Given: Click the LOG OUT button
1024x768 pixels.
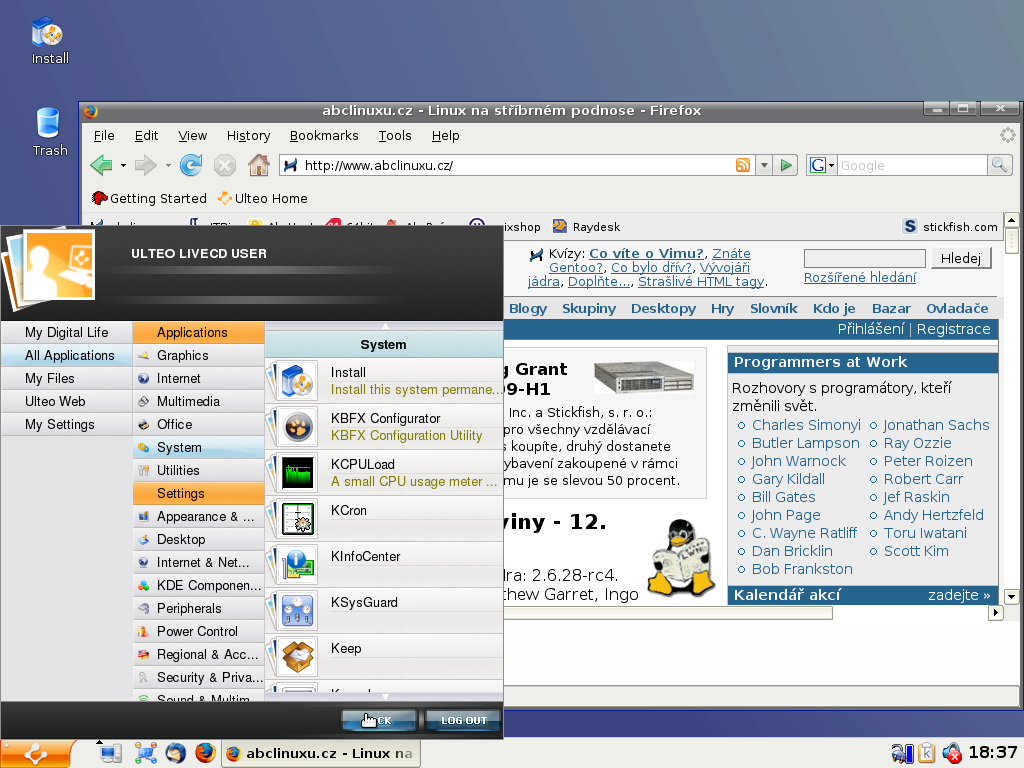Looking at the screenshot, I should point(464,720).
